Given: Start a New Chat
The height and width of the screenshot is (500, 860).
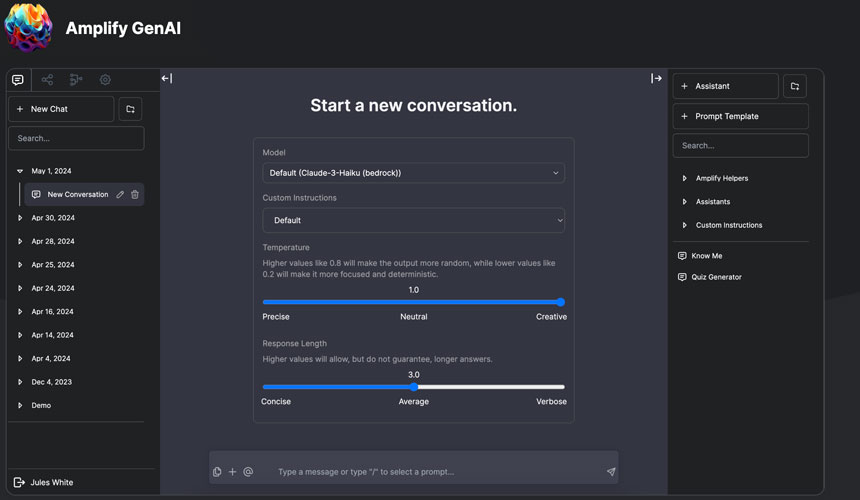Looking at the screenshot, I should 61,109.
